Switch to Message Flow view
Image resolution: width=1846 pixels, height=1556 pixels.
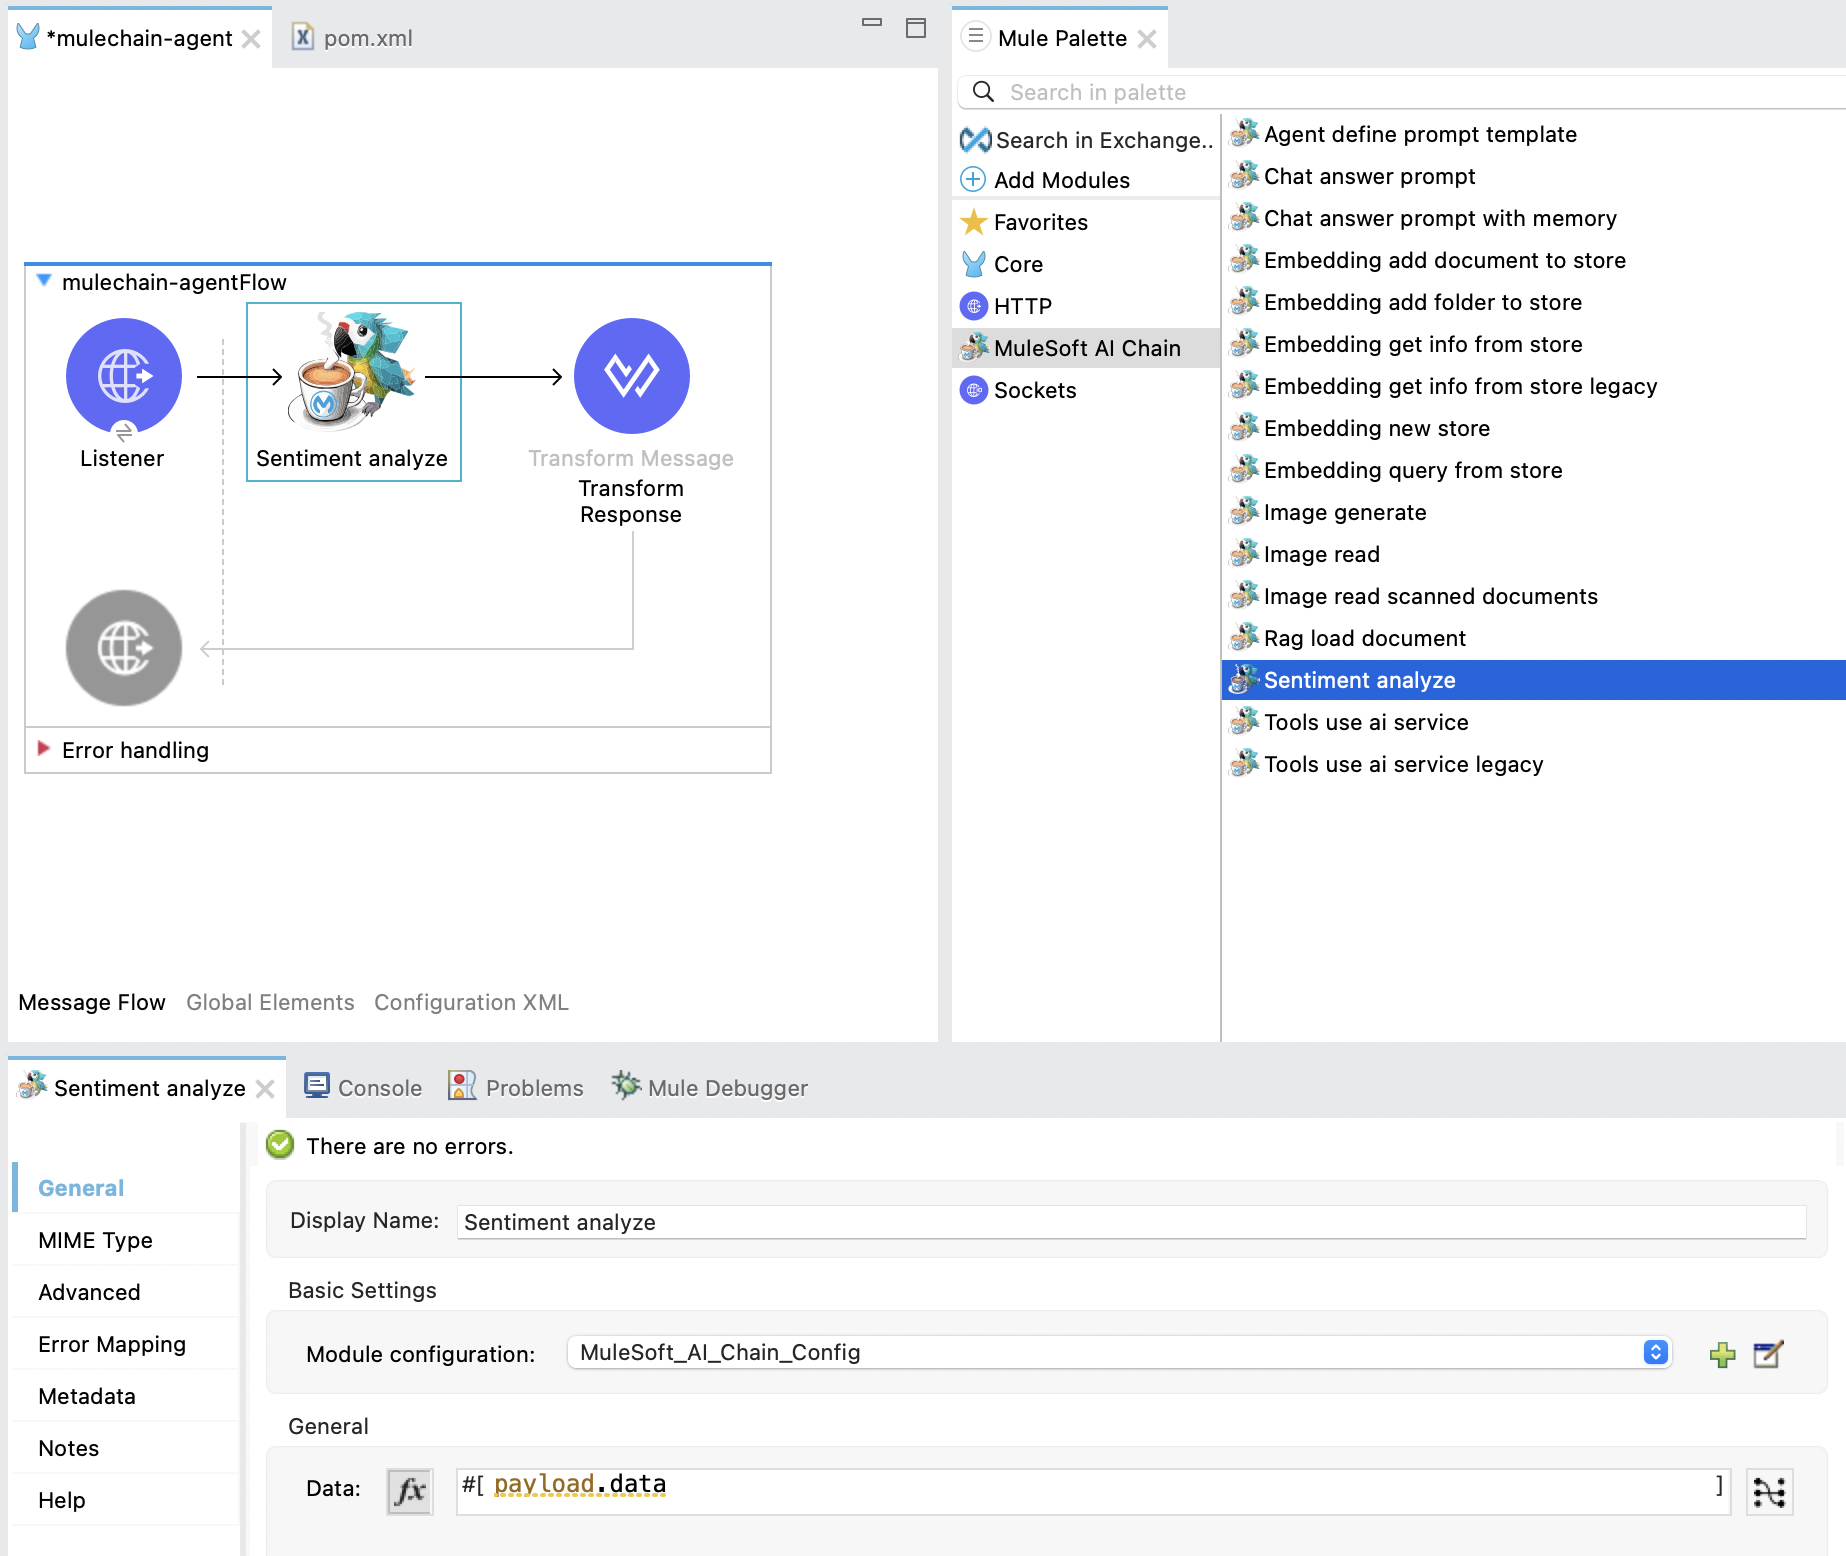[92, 1002]
